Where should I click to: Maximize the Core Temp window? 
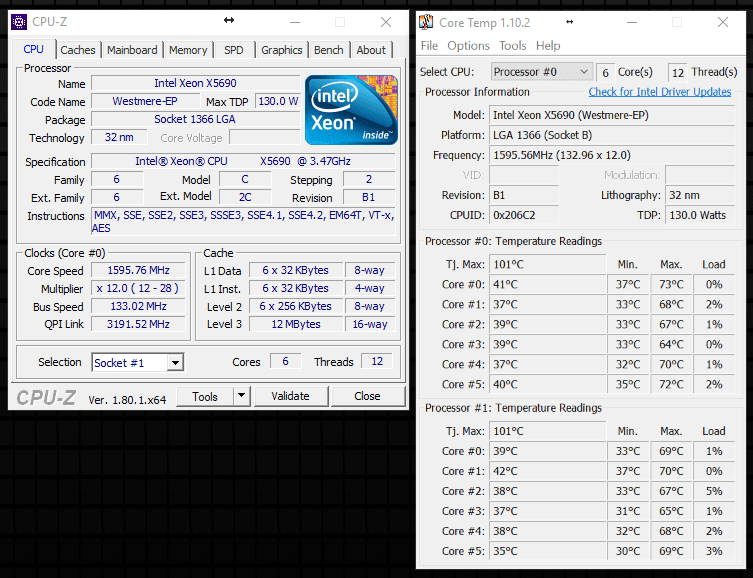tap(677, 23)
